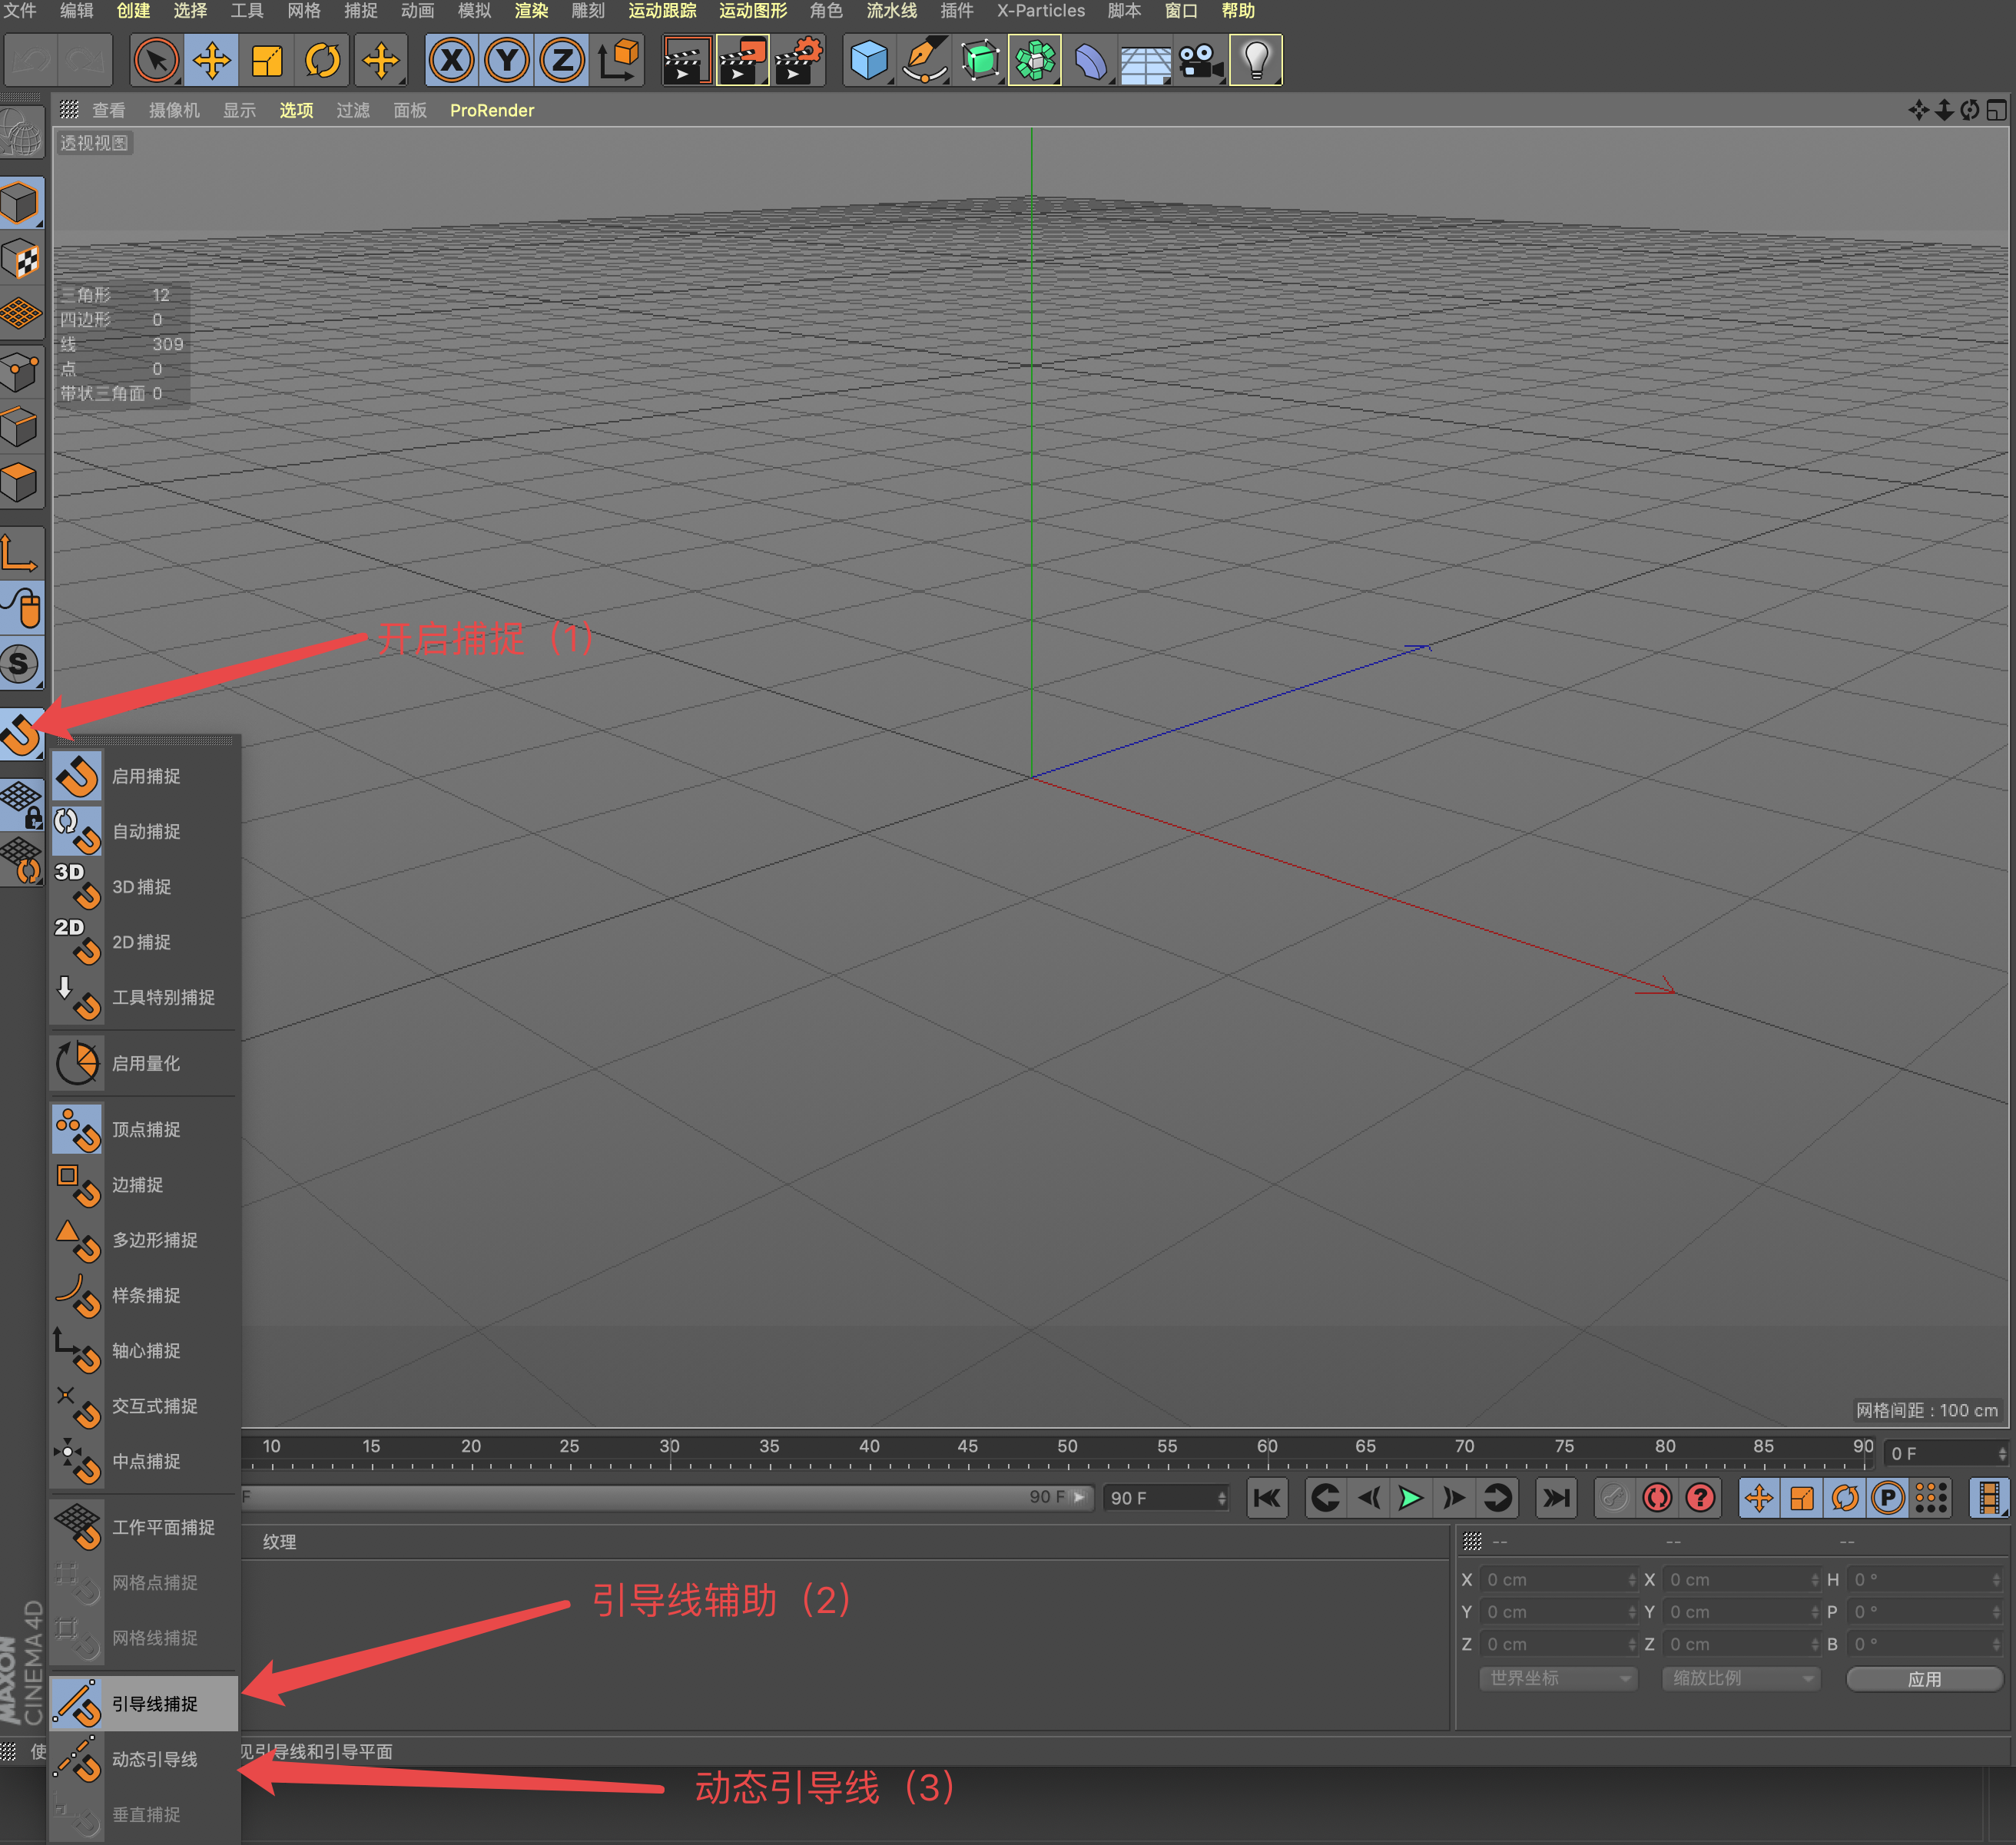Click the magnet Snap icon in the left sidebar
The width and height of the screenshot is (2016, 1845).
tap(20, 735)
